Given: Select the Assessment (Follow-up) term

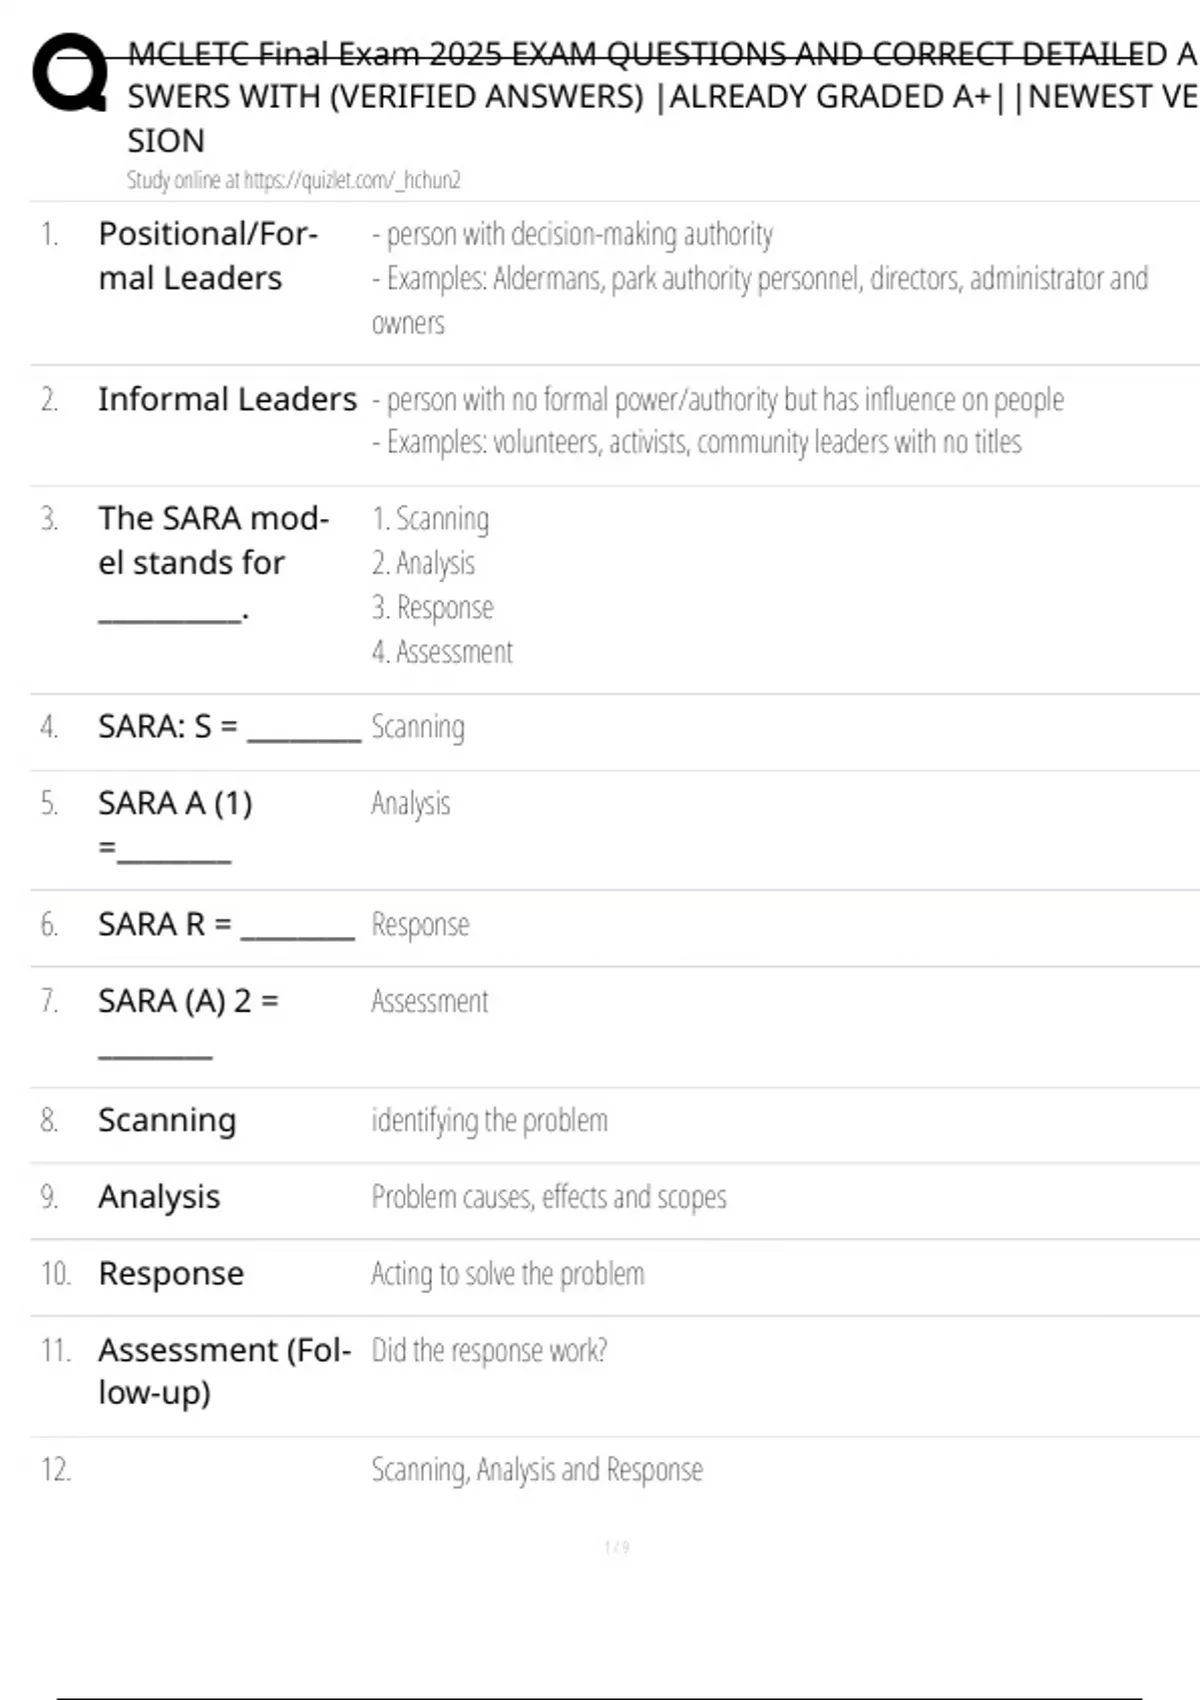Looking at the screenshot, I should (x=224, y=1371).
